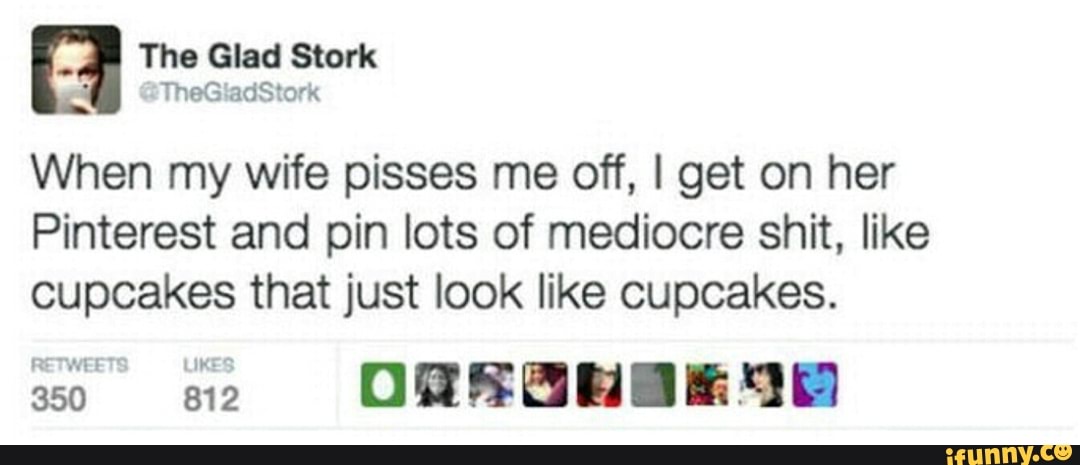The height and width of the screenshot is (465, 1080).
Task: View the 350 retweets count
Action: [x=59, y=398]
